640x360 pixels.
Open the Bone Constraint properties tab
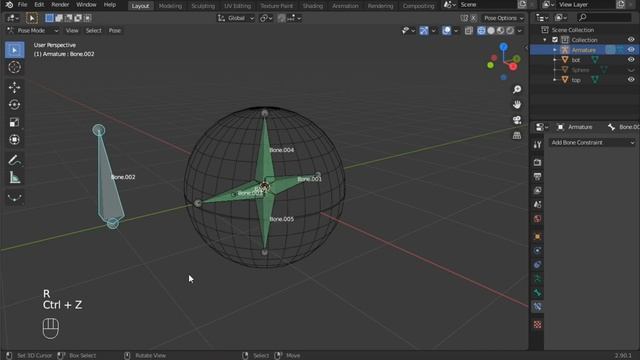[538, 307]
